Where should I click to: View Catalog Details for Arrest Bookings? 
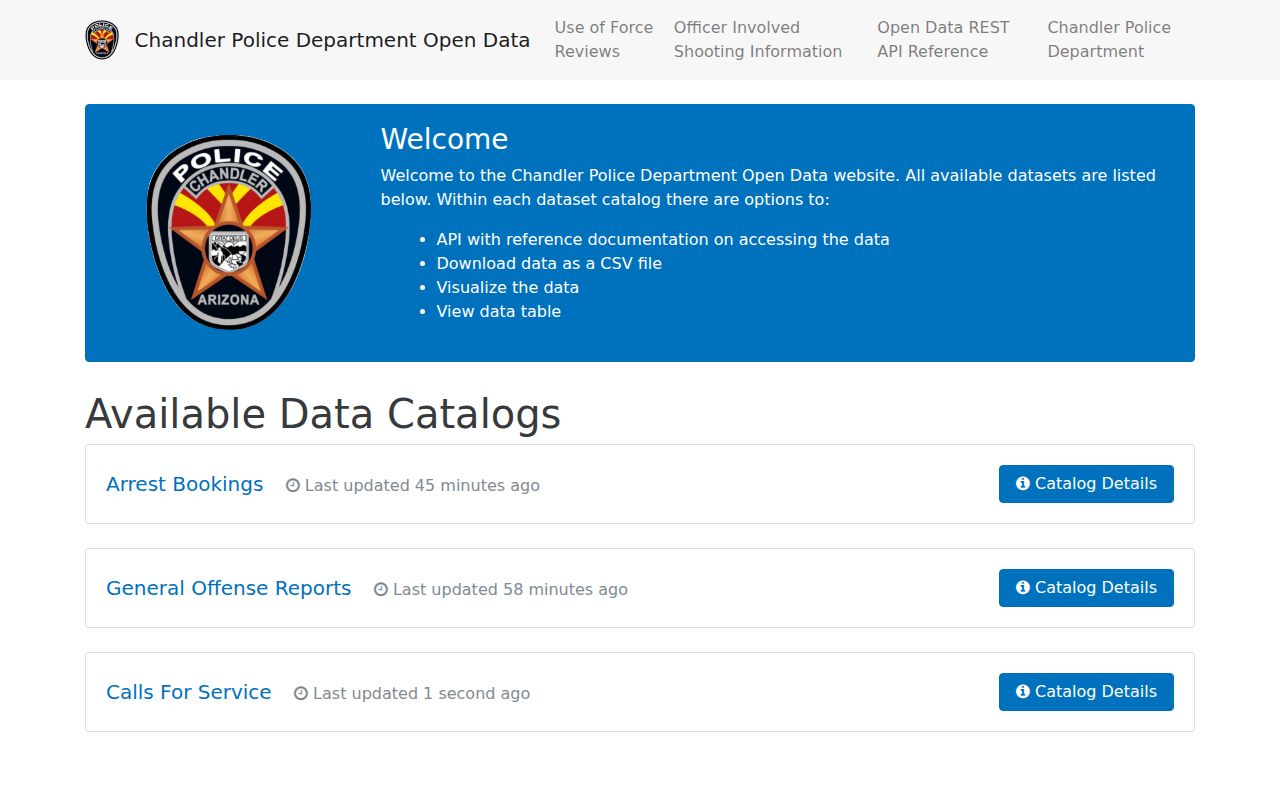(x=1086, y=484)
